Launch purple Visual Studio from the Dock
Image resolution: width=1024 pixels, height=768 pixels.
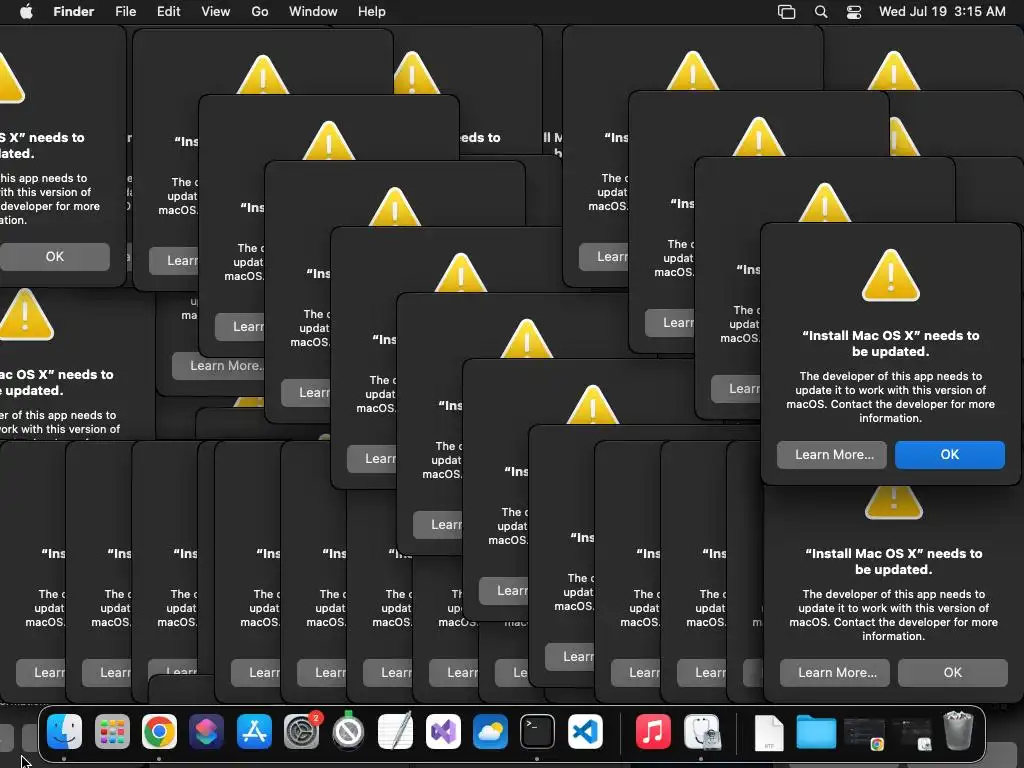[443, 731]
